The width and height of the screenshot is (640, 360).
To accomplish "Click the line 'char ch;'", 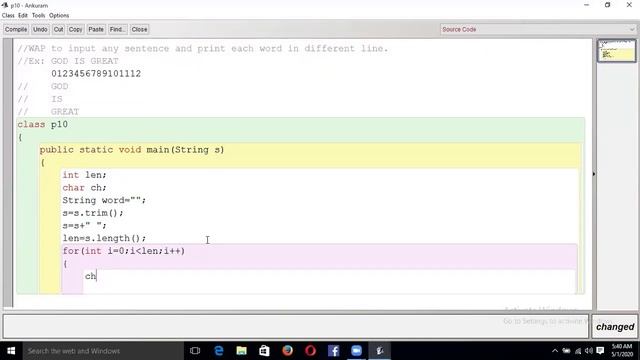I will tap(84, 187).
